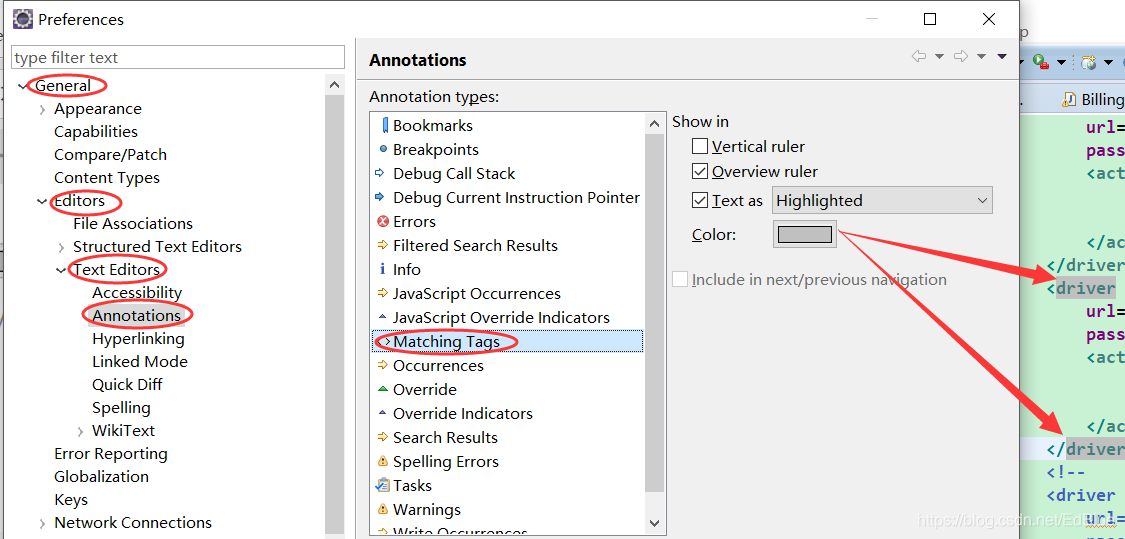
Task: Collapse the General tree node
Action: click(x=24, y=86)
